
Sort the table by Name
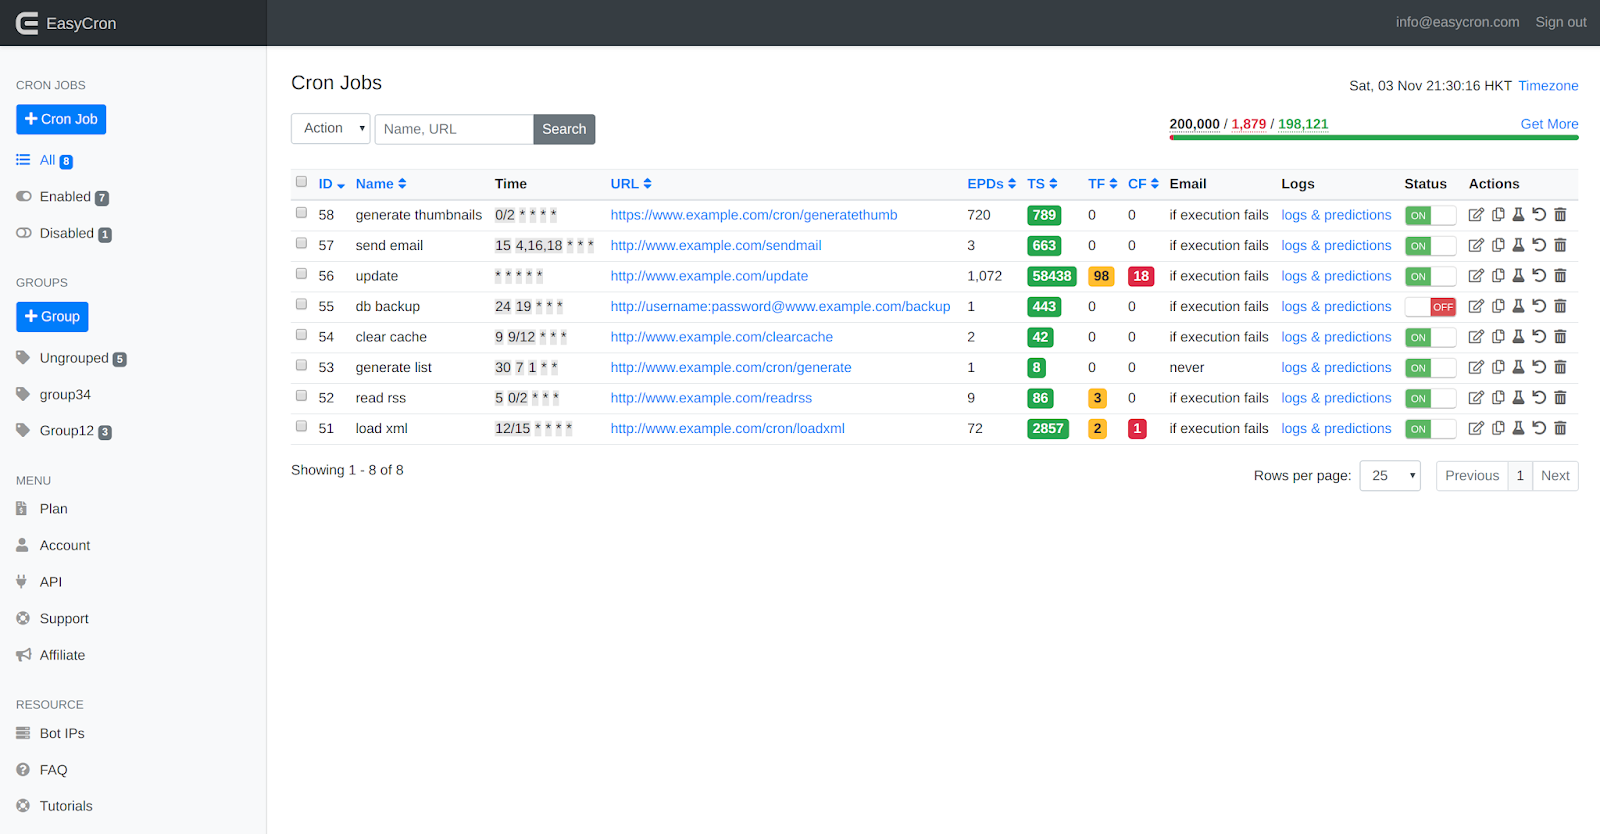(x=381, y=184)
